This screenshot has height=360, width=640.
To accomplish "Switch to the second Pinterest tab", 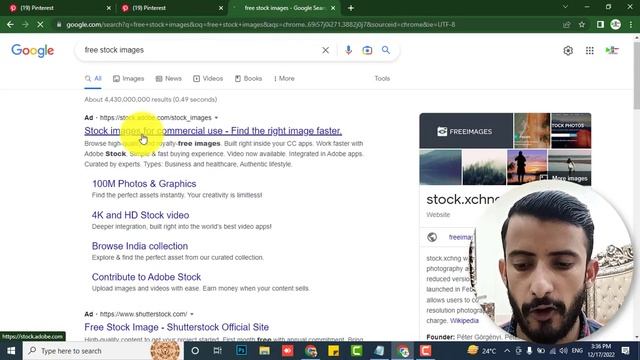I will click(x=169, y=8).
